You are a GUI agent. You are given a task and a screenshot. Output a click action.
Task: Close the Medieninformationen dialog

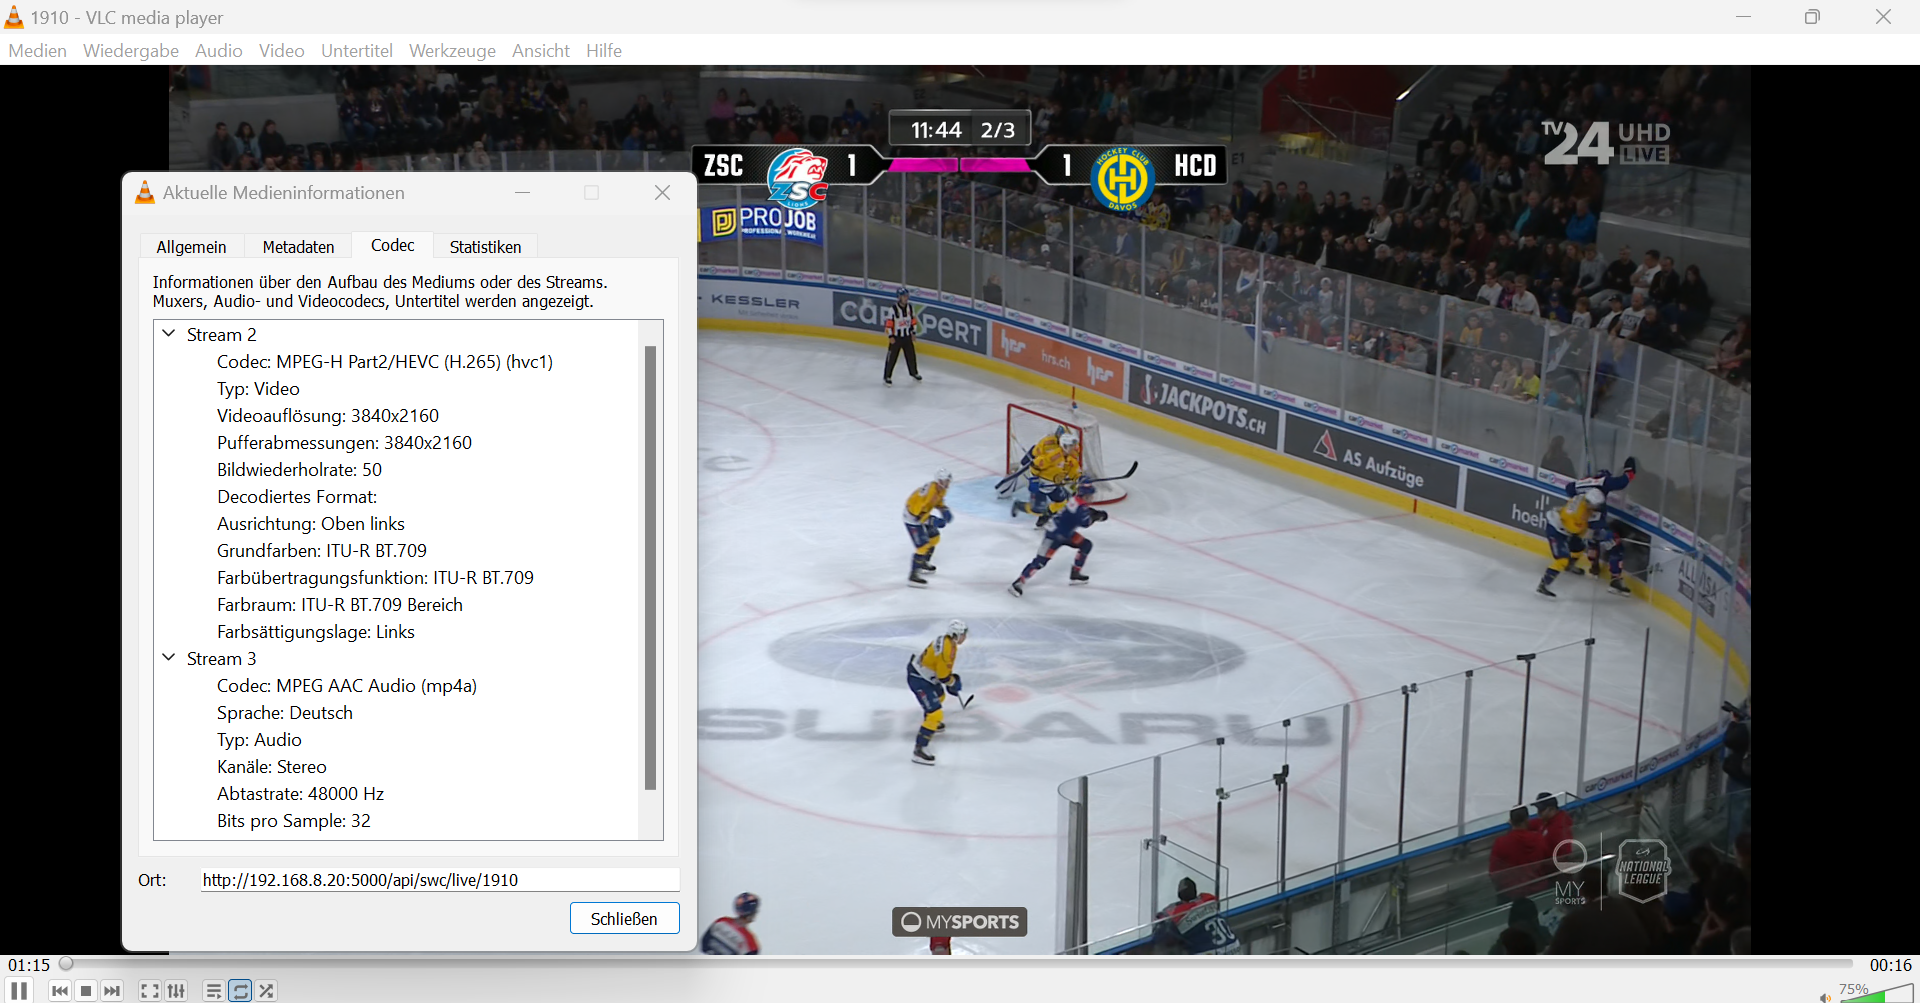[x=662, y=193]
